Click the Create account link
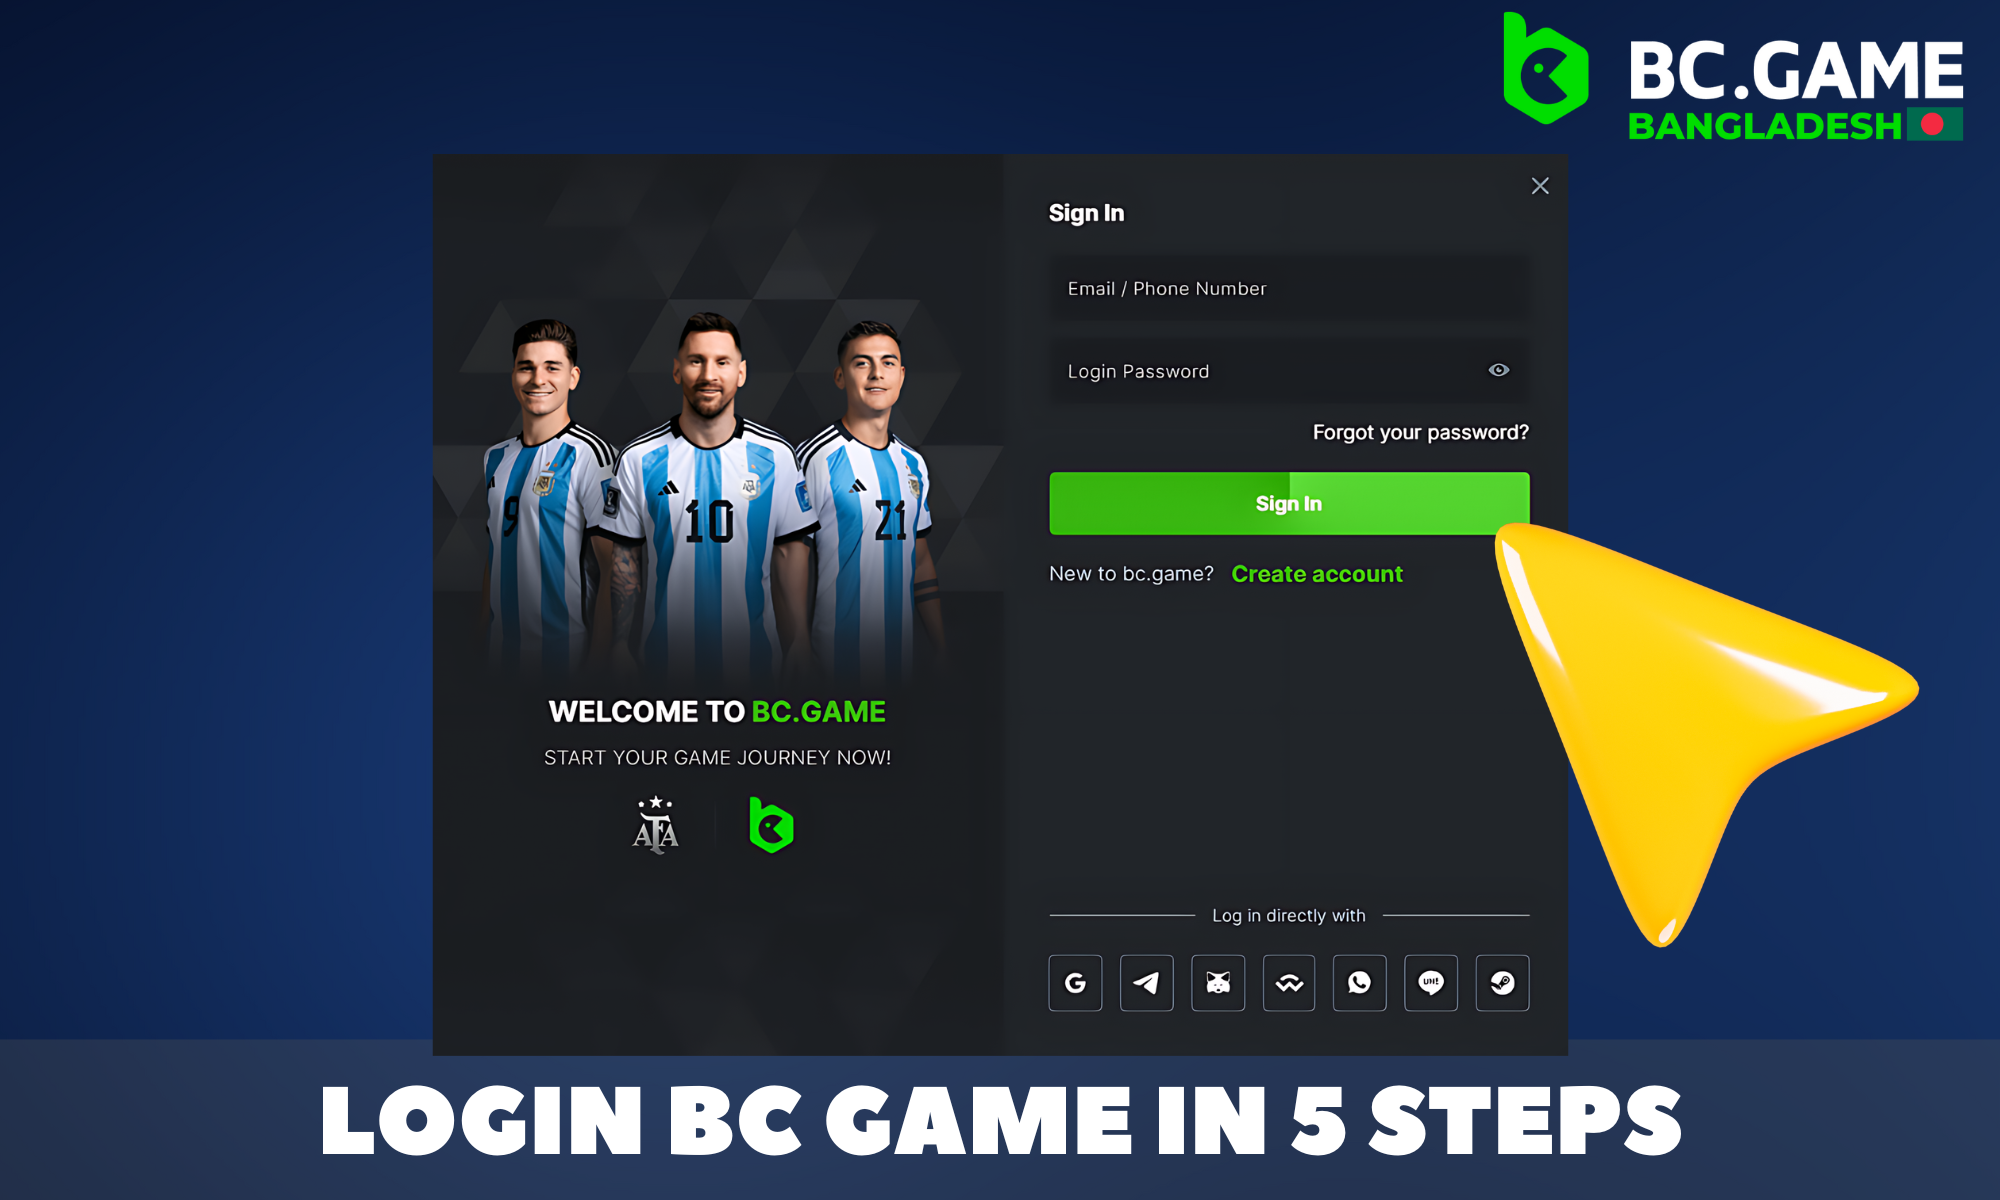The height and width of the screenshot is (1200, 2000). point(1317,574)
